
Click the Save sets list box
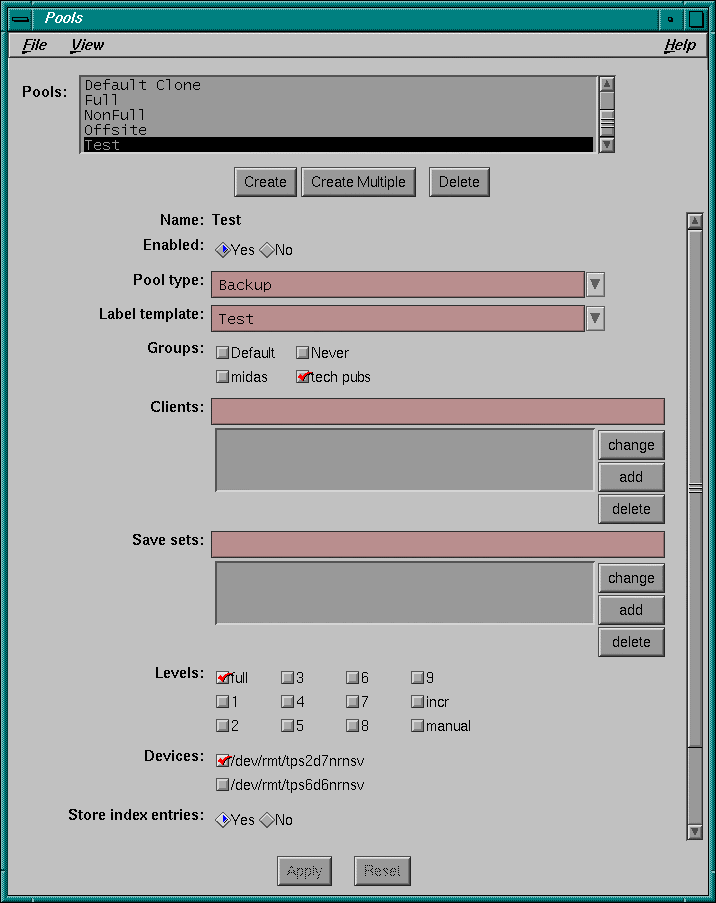(404, 593)
